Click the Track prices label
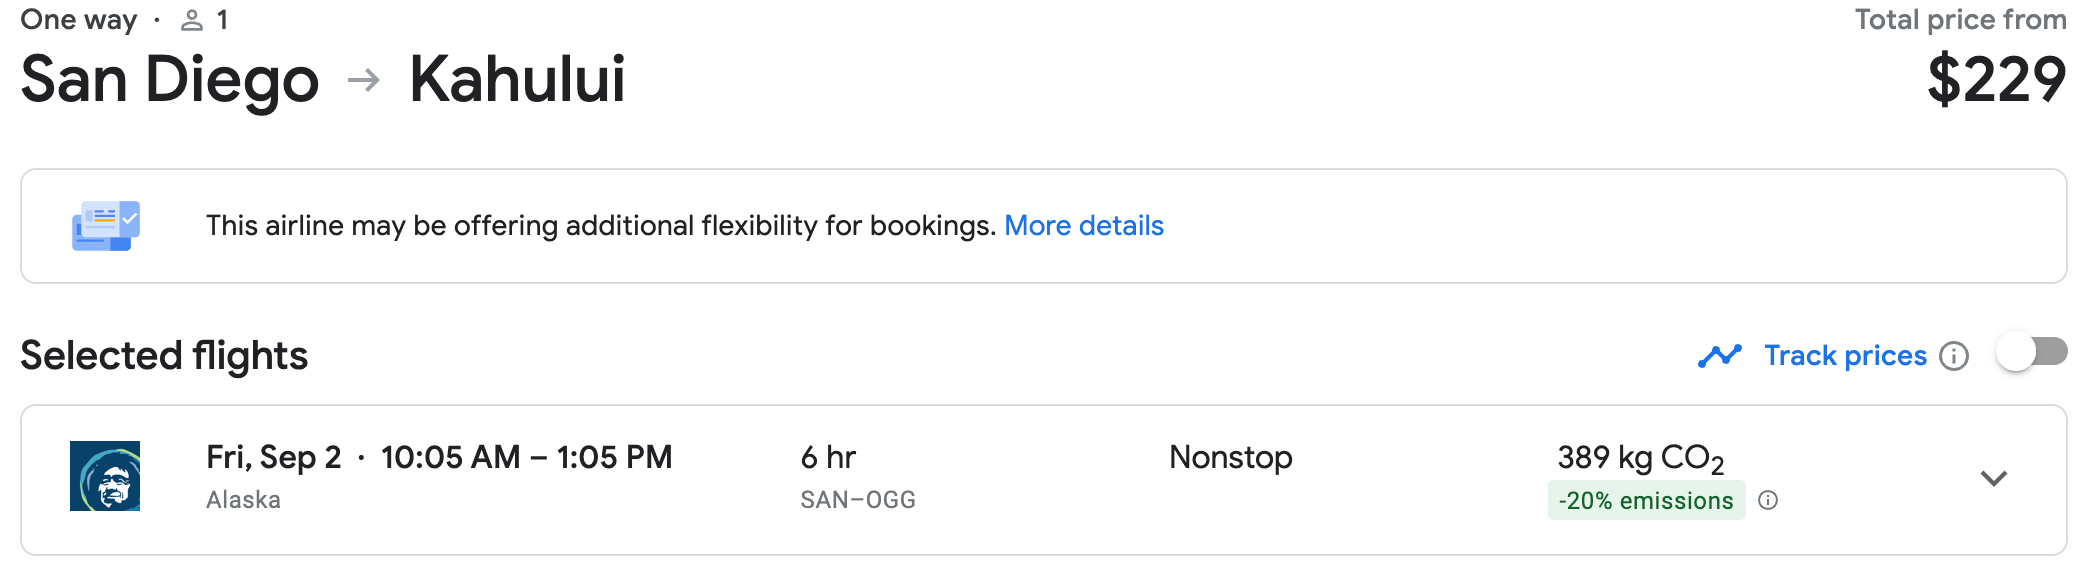Screen dimensions: 2094x574 (x=1845, y=356)
